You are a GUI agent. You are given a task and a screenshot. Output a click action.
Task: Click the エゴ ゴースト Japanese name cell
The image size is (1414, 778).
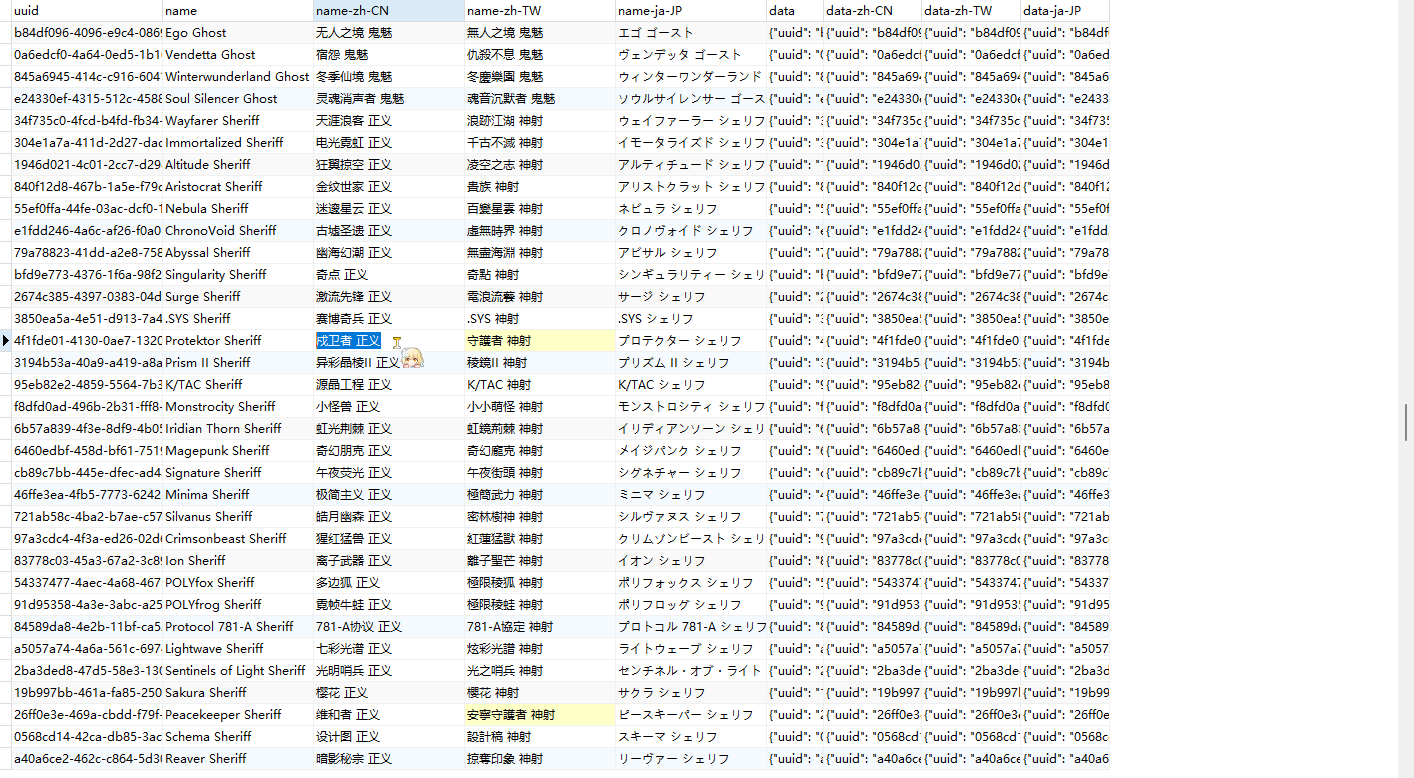coord(691,33)
